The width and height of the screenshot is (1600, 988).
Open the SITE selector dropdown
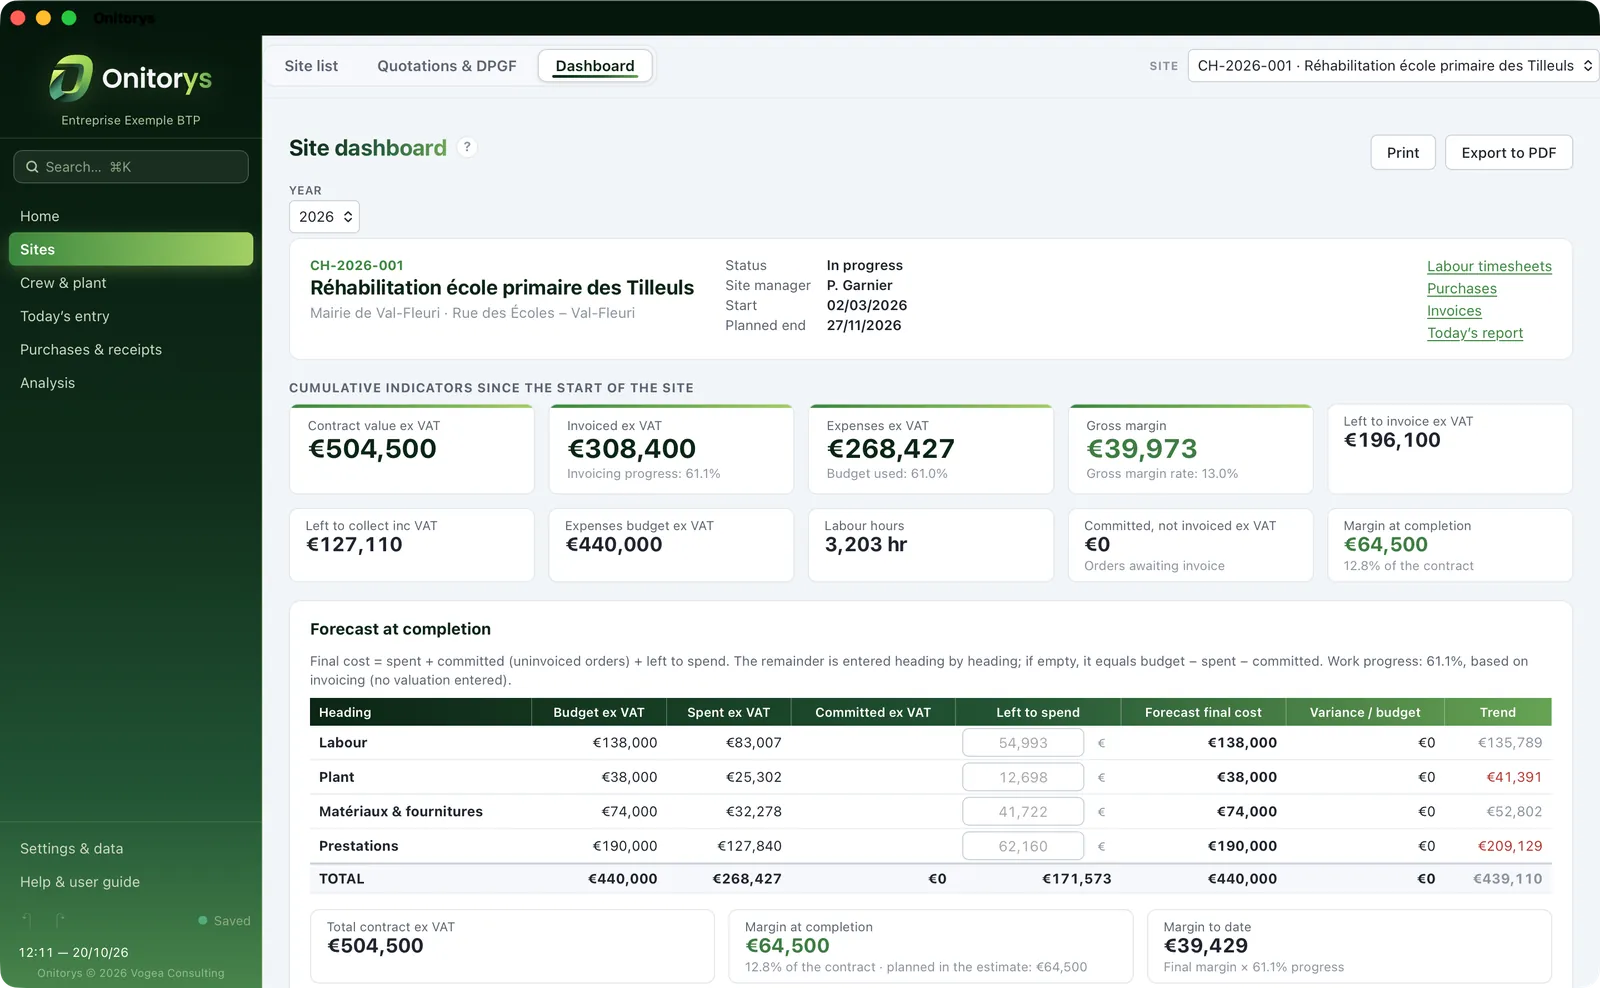1394,66
